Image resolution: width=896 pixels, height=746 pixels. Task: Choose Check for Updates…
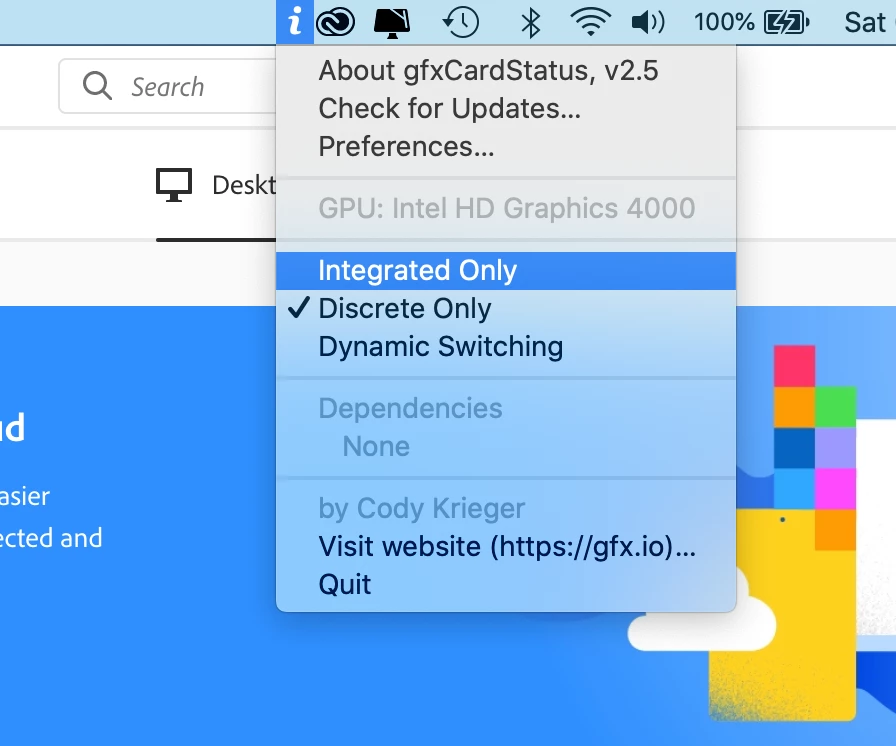[x=506, y=109]
